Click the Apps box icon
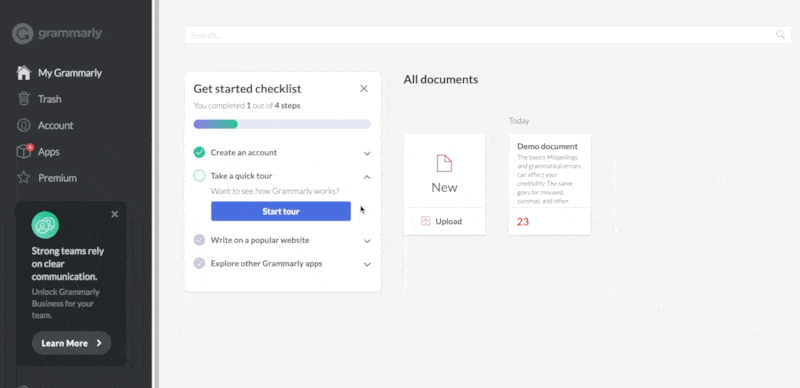This screenshot has width=800, height=388. point(23,152)
